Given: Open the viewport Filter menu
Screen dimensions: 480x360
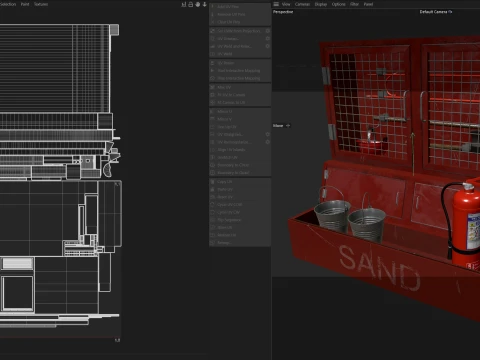Looking at the screenshot, I should [354, 4].
